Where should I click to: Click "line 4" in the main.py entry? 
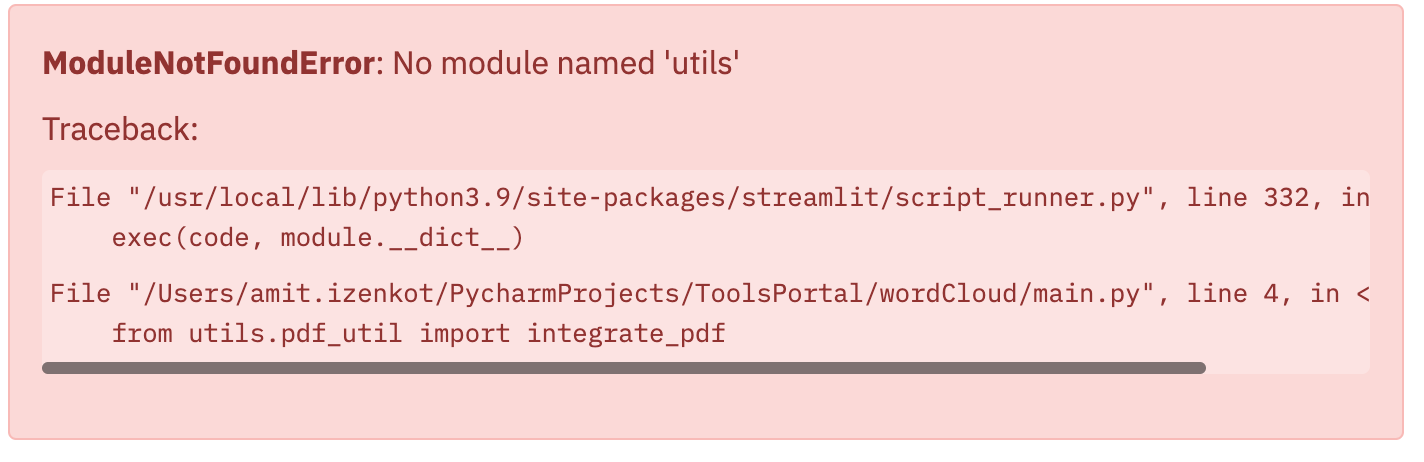[1240, 294]
